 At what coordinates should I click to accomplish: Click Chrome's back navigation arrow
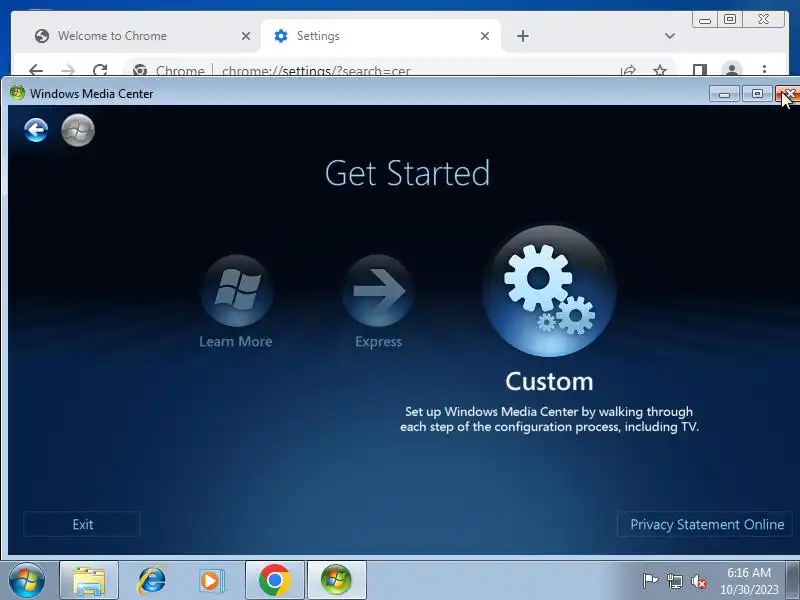36,69
